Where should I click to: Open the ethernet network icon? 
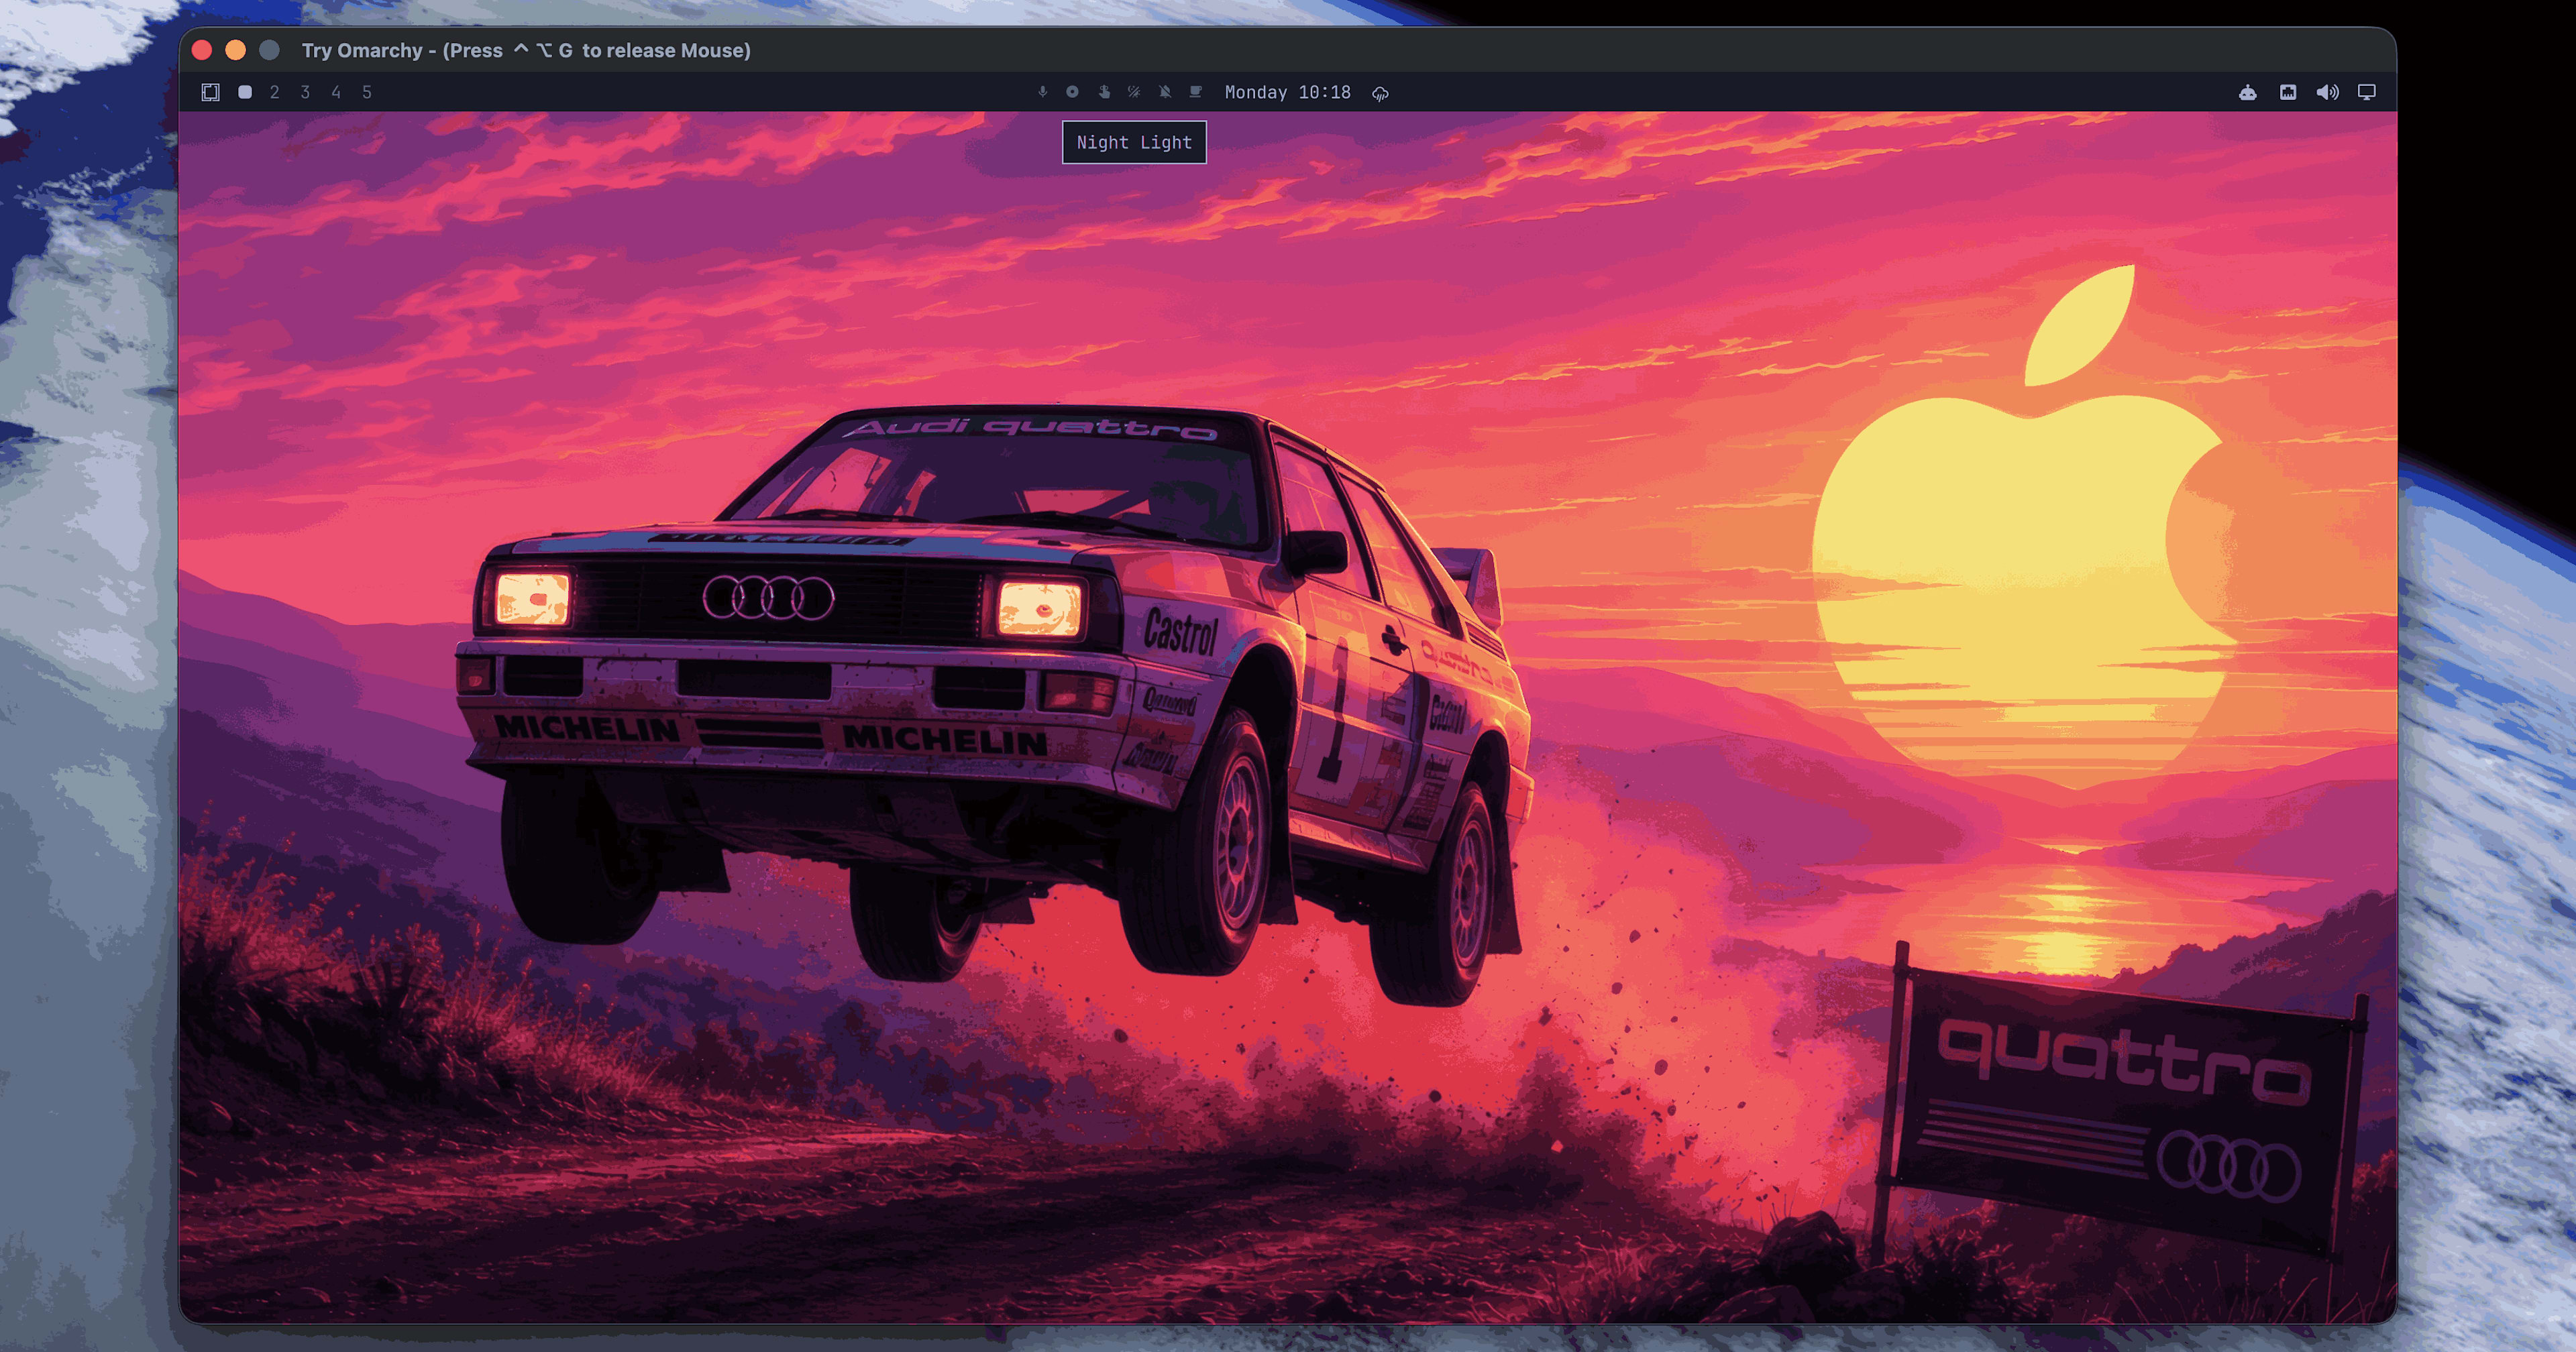(x=2288, y=92)
